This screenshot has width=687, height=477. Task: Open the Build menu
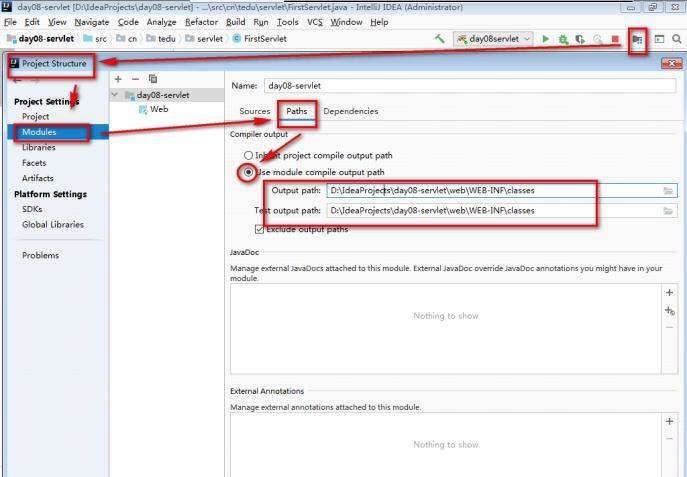click(235, 22)
